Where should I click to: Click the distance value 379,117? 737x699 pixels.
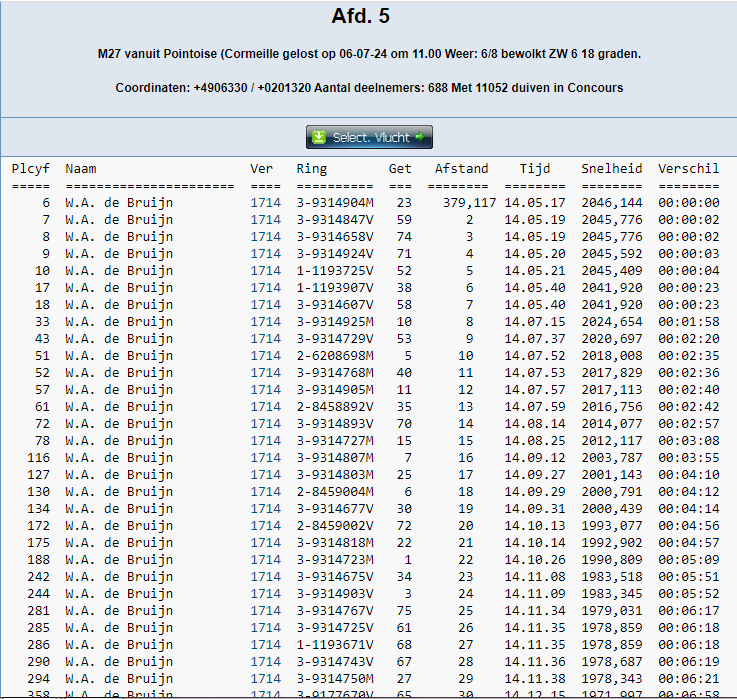(470, 203)
